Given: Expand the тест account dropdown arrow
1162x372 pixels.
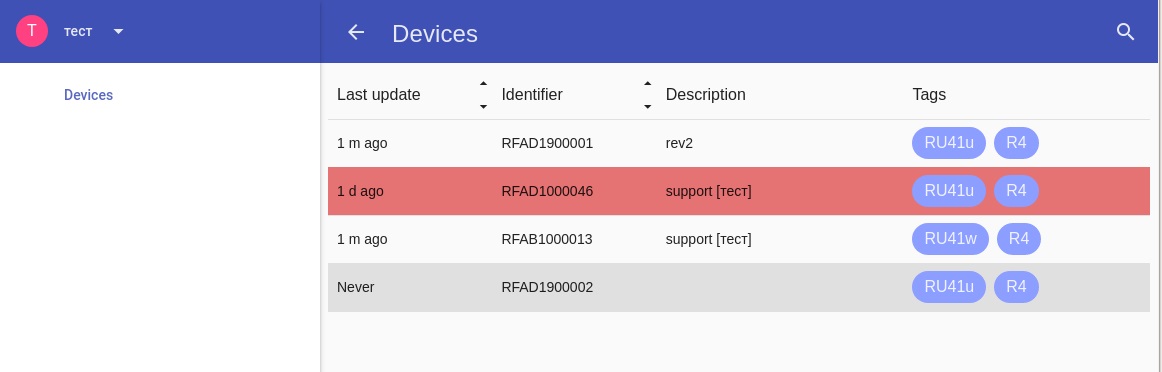Looking at the screenshot, I should (x=119, y=31).
